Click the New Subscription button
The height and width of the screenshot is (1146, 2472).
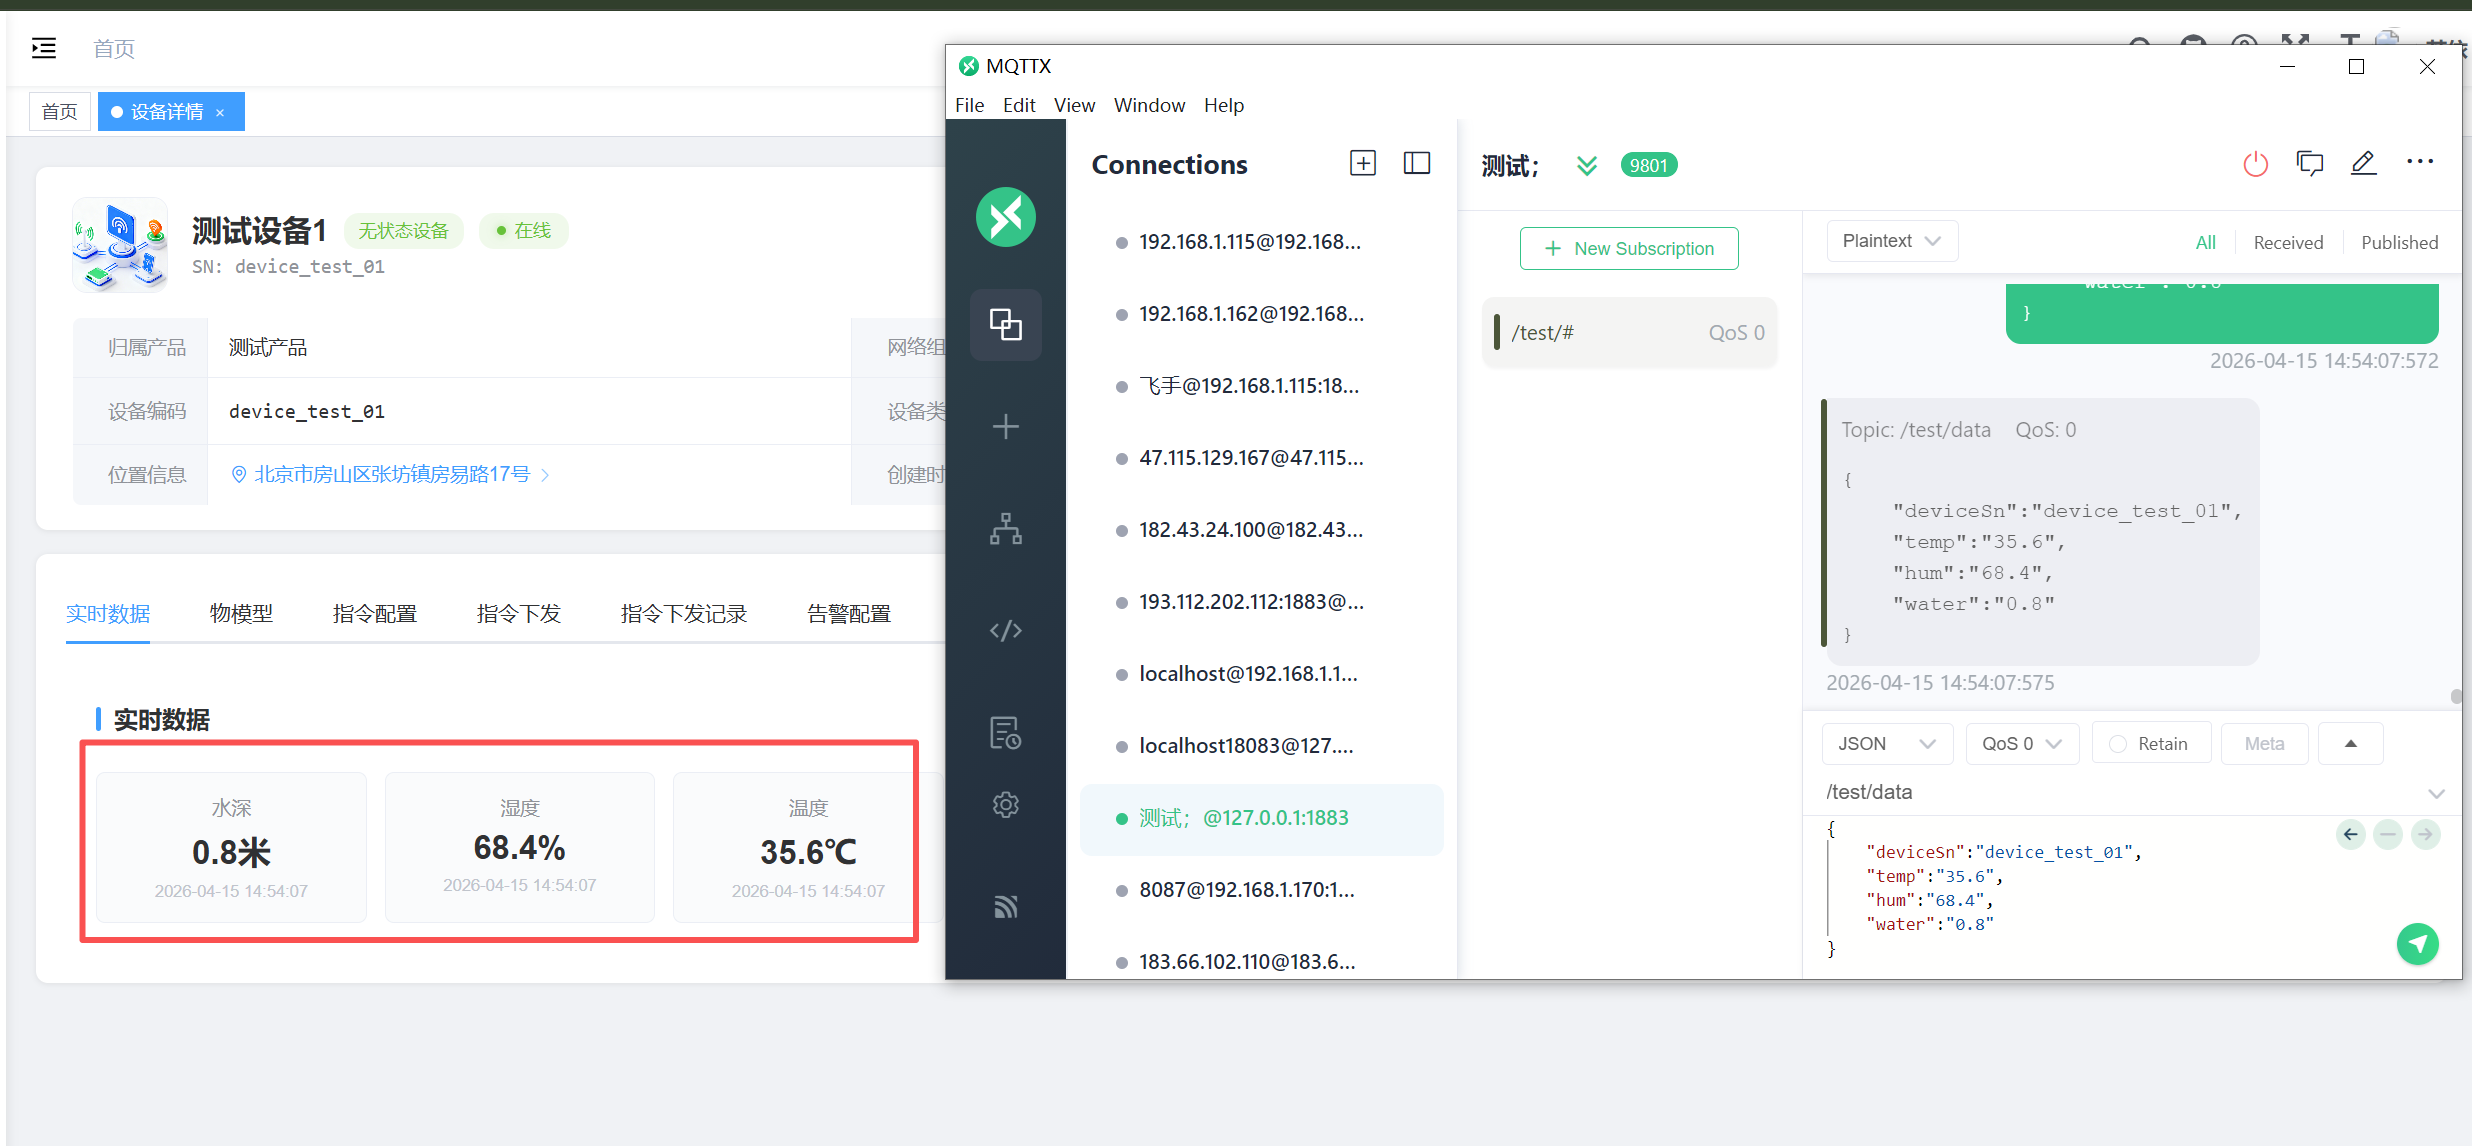click(1629, 249)
